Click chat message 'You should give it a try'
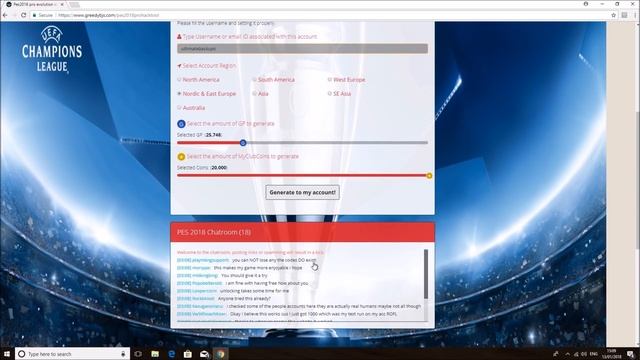This screenshot has width=640, height=360. point(244,276)
